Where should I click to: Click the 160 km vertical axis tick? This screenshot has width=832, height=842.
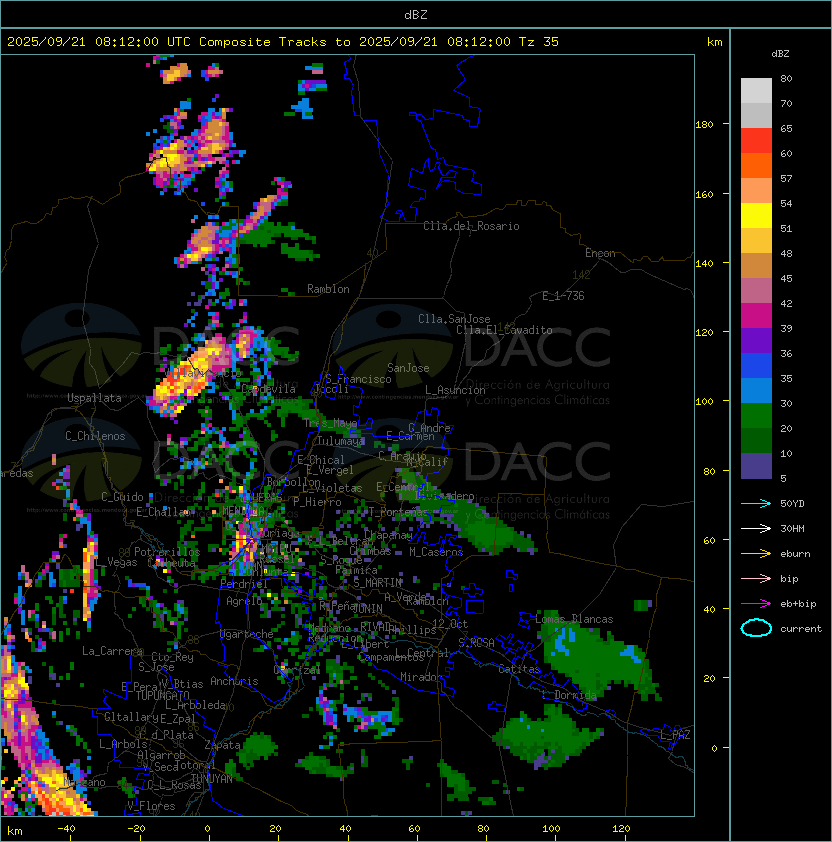pyautogui.click(x=704, y=194)
